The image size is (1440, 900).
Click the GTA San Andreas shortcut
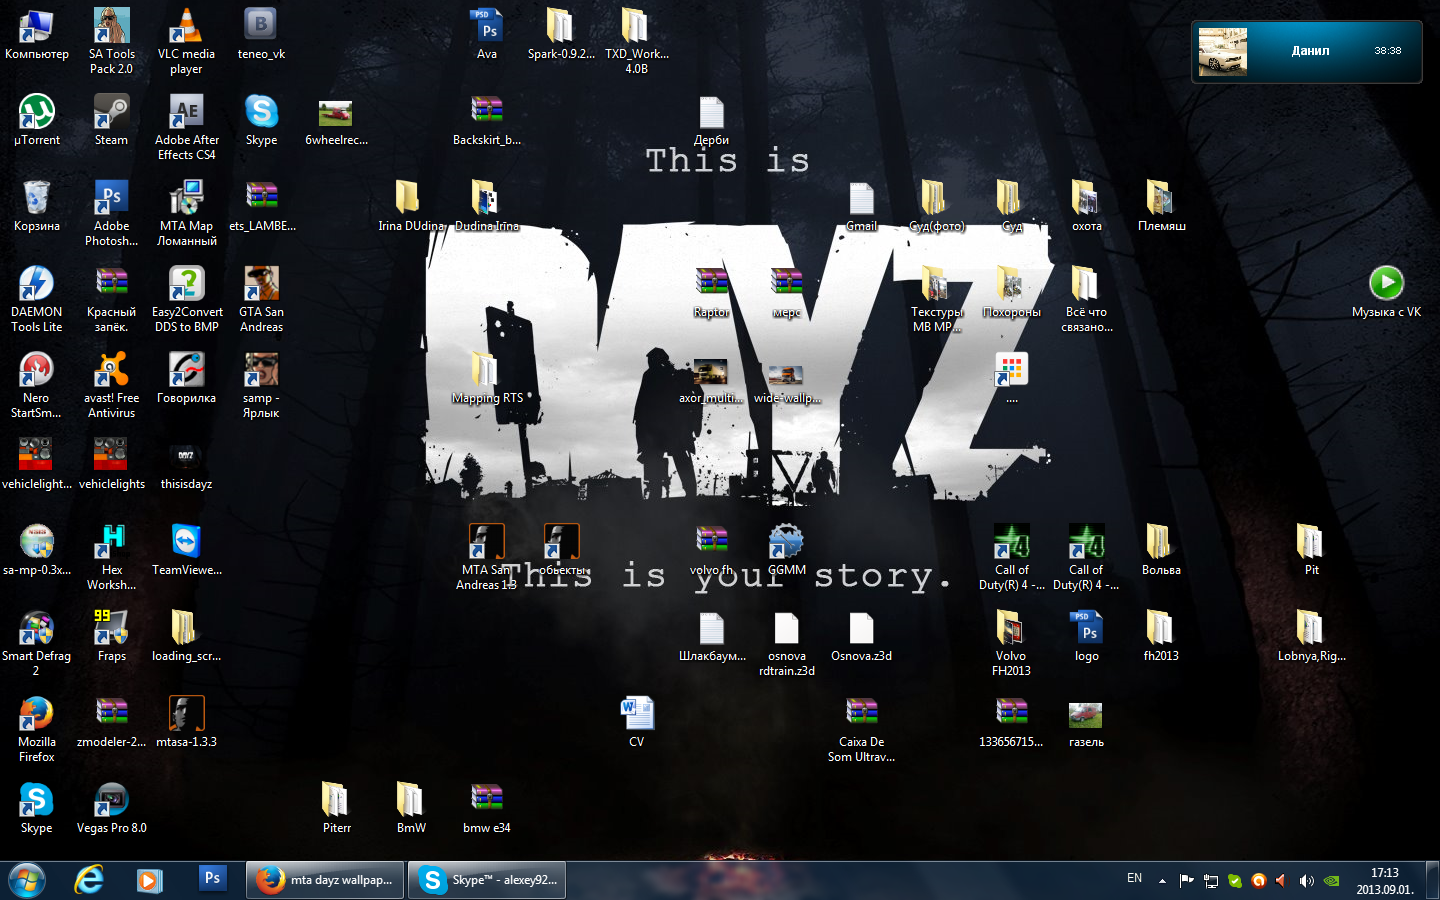[x=261, y=300]
